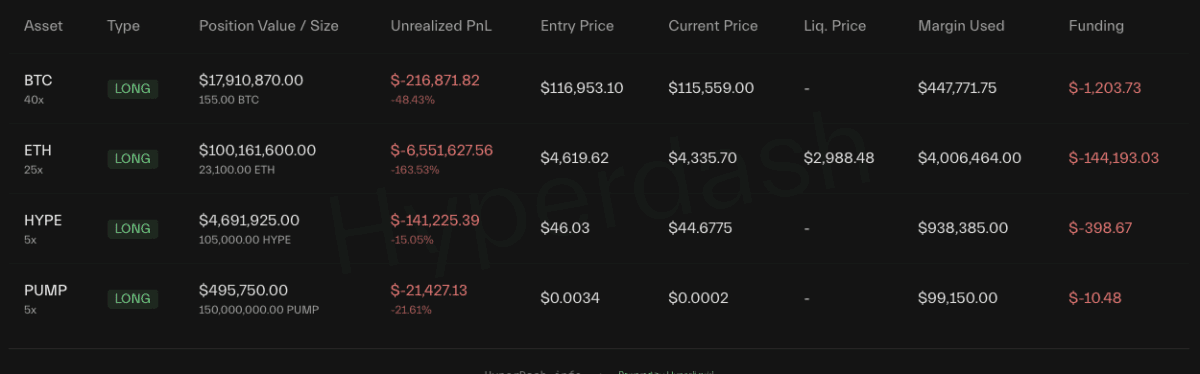
Task: Click the LONG badge on BTC row
Action: [x=133, y=88]
